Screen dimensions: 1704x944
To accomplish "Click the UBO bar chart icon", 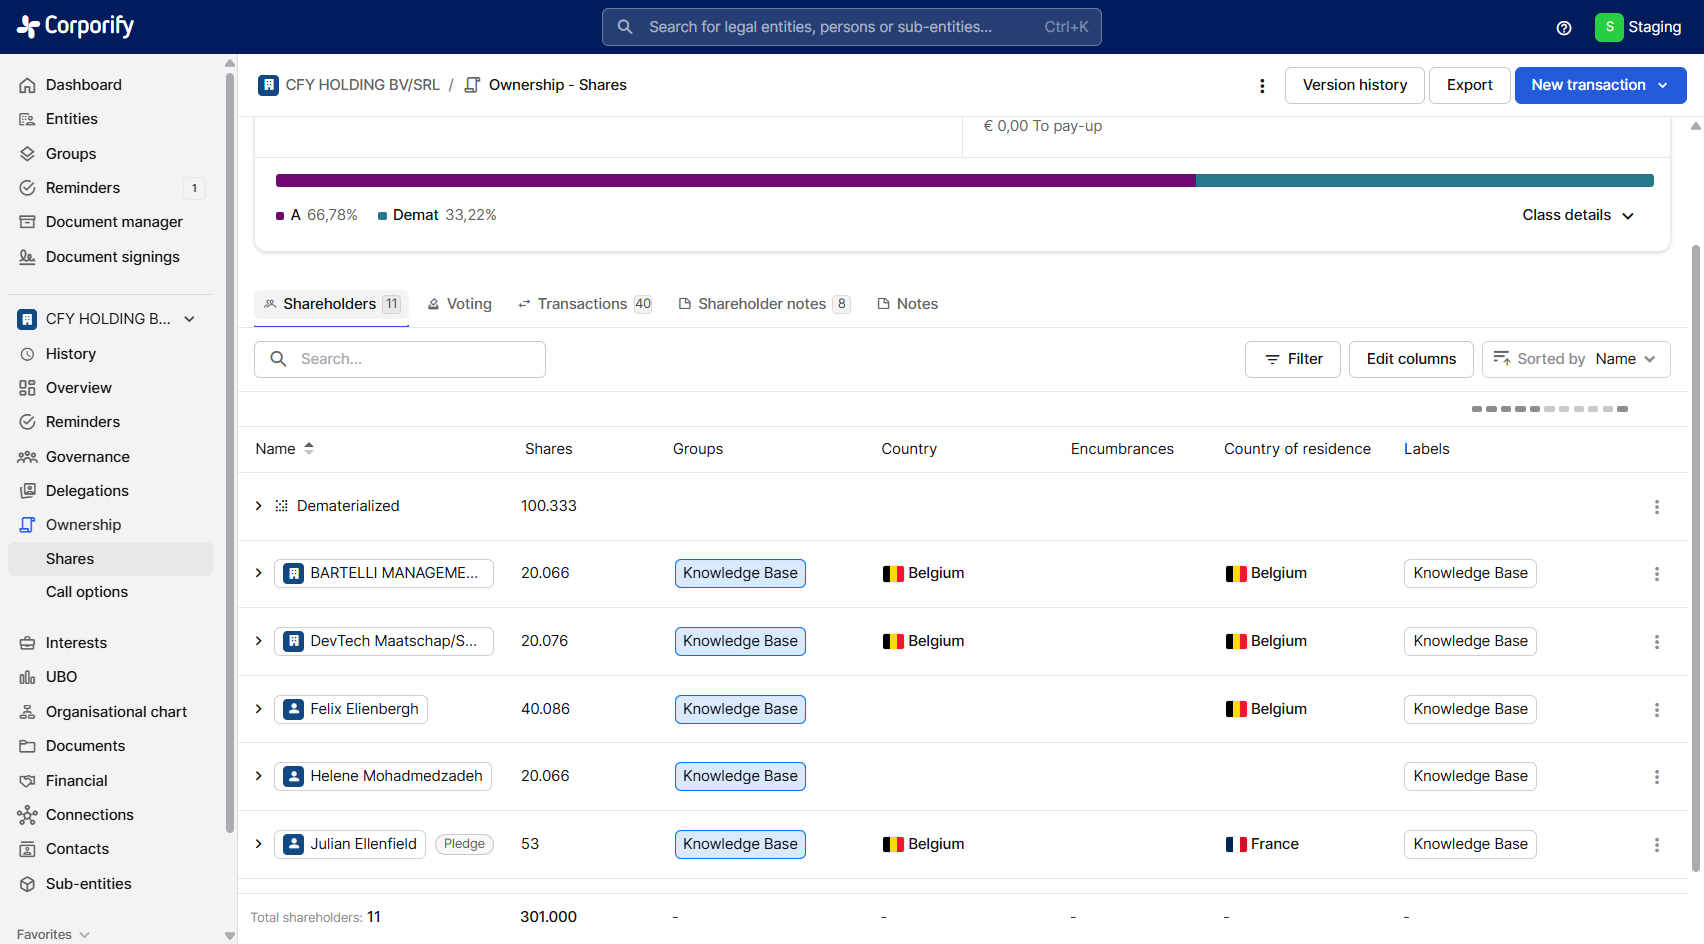I will click(x=27, y=678).
